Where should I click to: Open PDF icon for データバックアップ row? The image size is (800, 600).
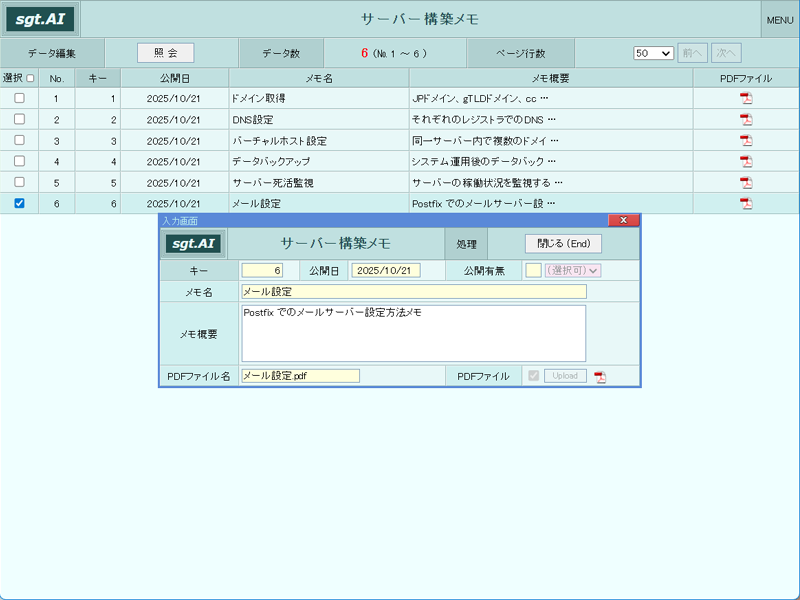point(746,162)
